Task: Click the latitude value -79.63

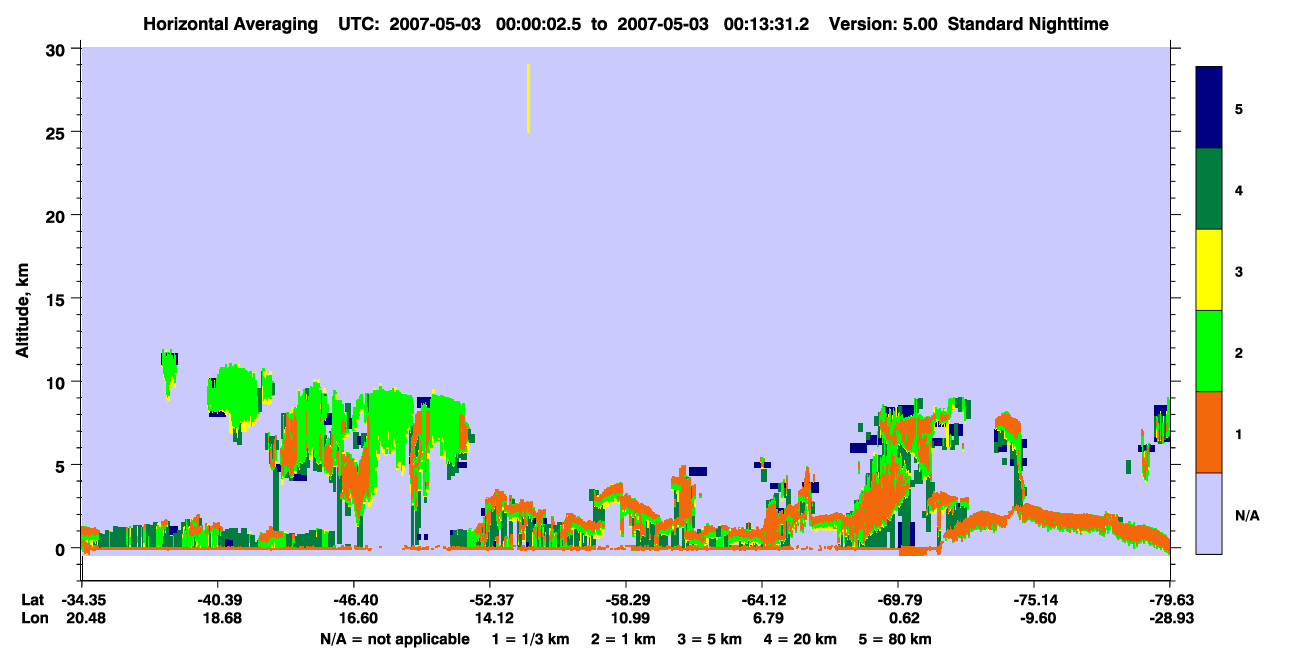Action: pyautogui.click(x=1170, y=600)
